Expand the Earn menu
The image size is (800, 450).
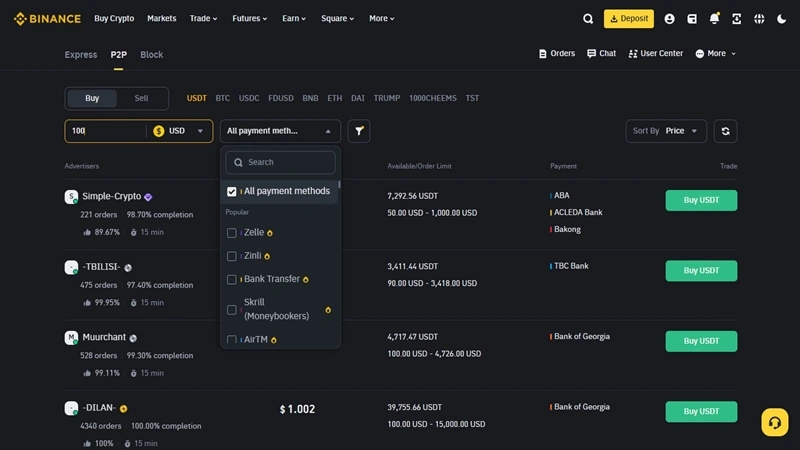coord(294,18)
